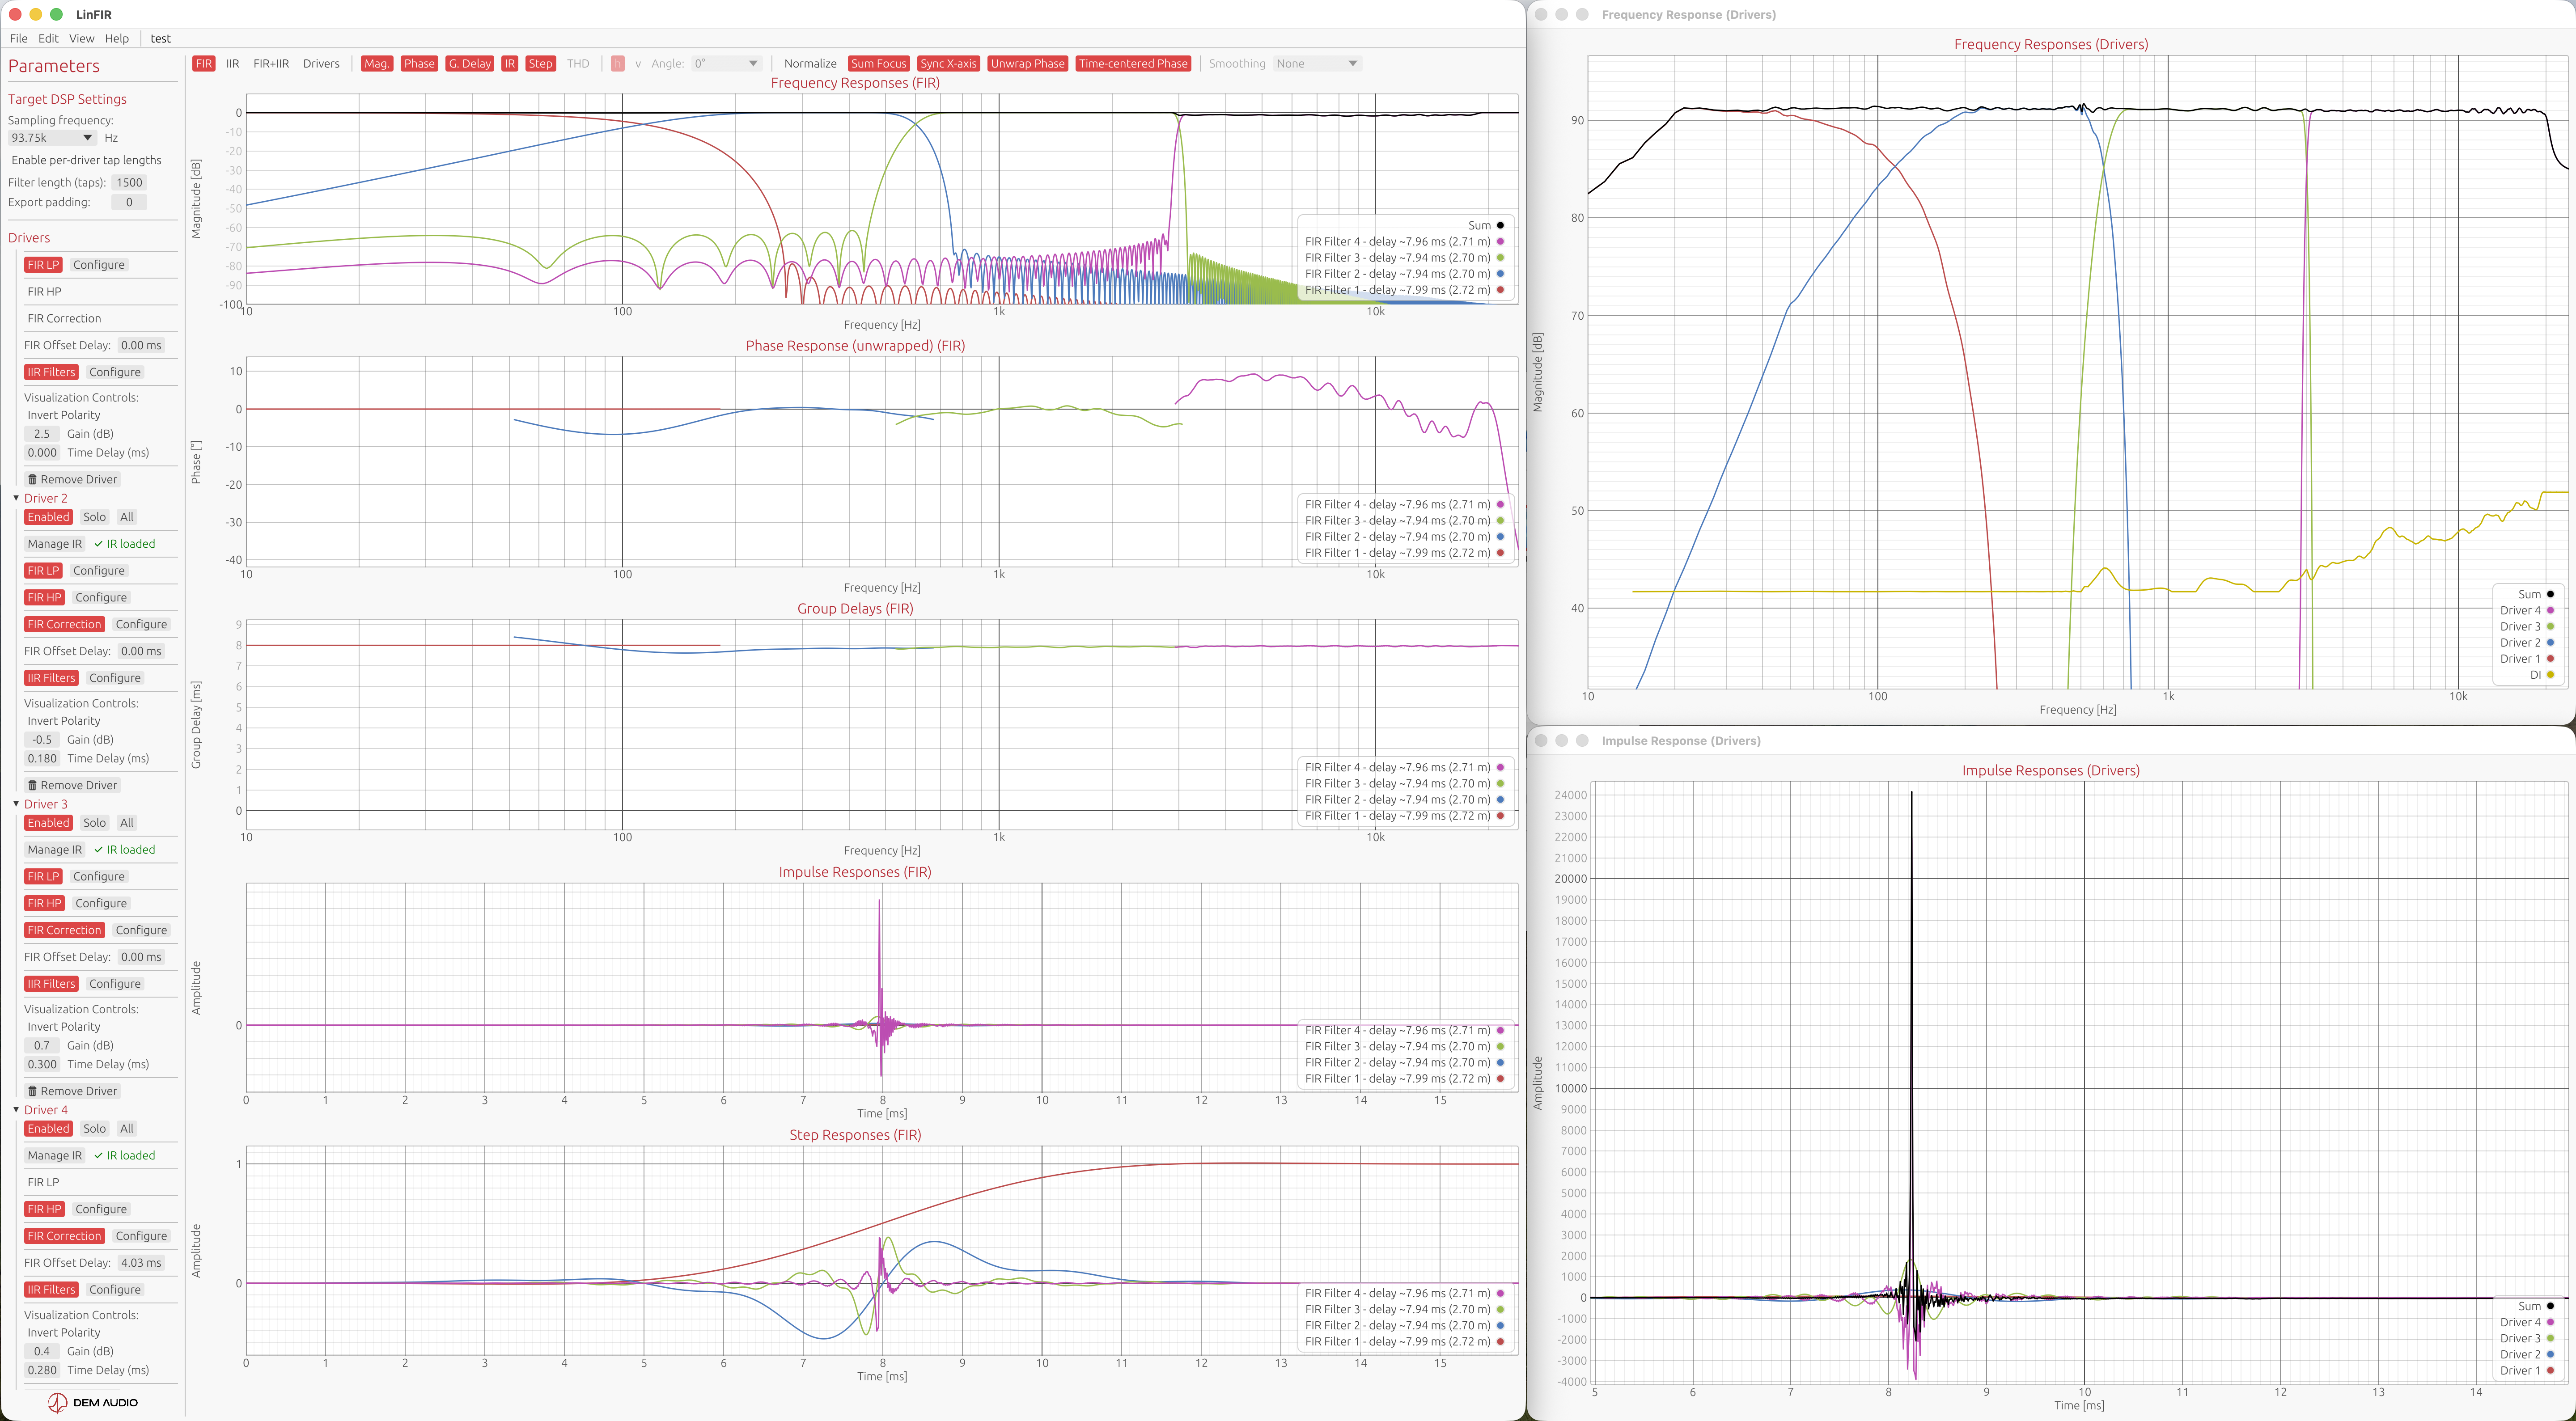Configure FIR Correction for Driver 3
Image resolution: width=2576 pixels, height=1421 pixels.
[x=141, y=930]
